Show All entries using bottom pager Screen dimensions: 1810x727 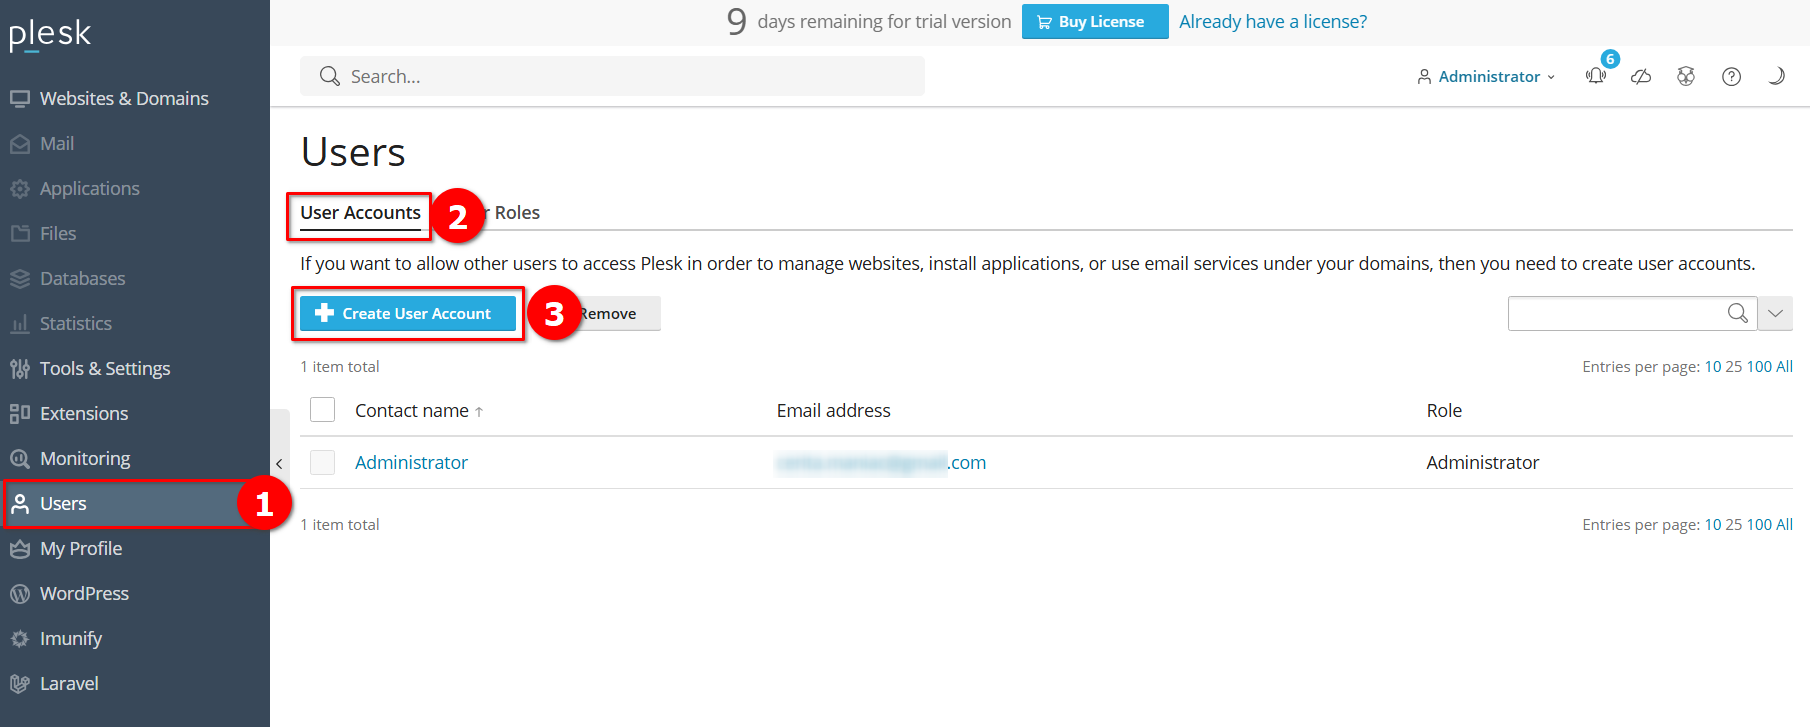(x=1784, y=525)
